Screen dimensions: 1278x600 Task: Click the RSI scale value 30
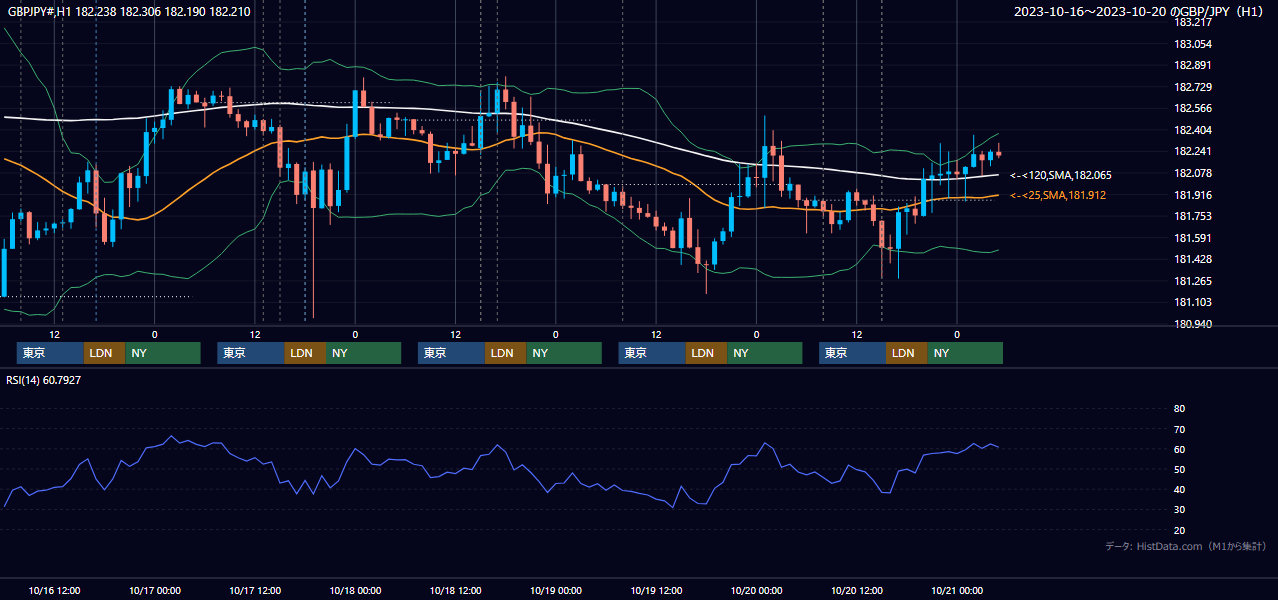[x=1179, y=510]
